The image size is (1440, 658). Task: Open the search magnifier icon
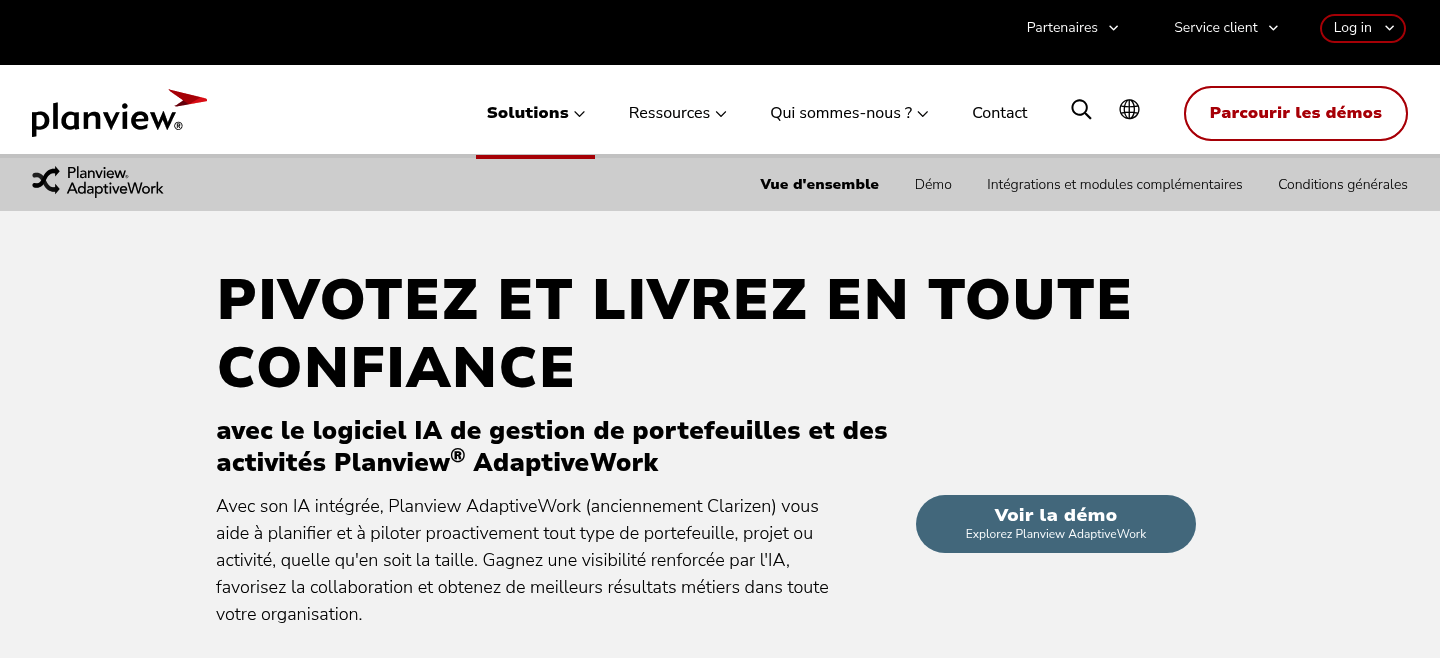(x=1081, y=110)
